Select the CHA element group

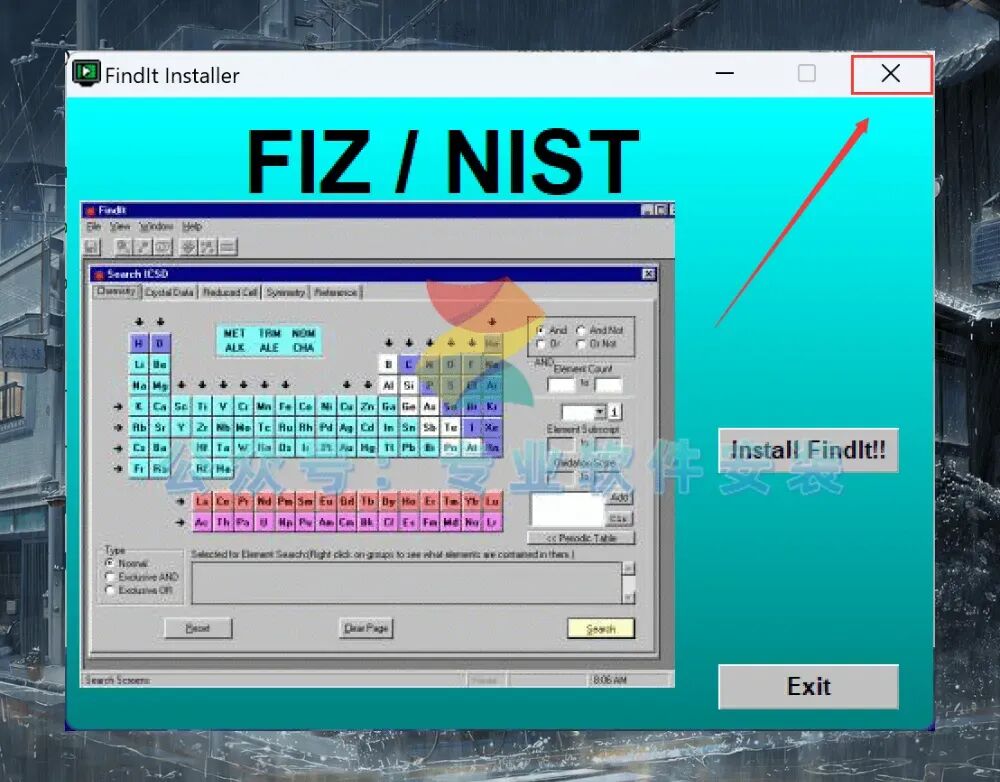[x=304, y=348]
